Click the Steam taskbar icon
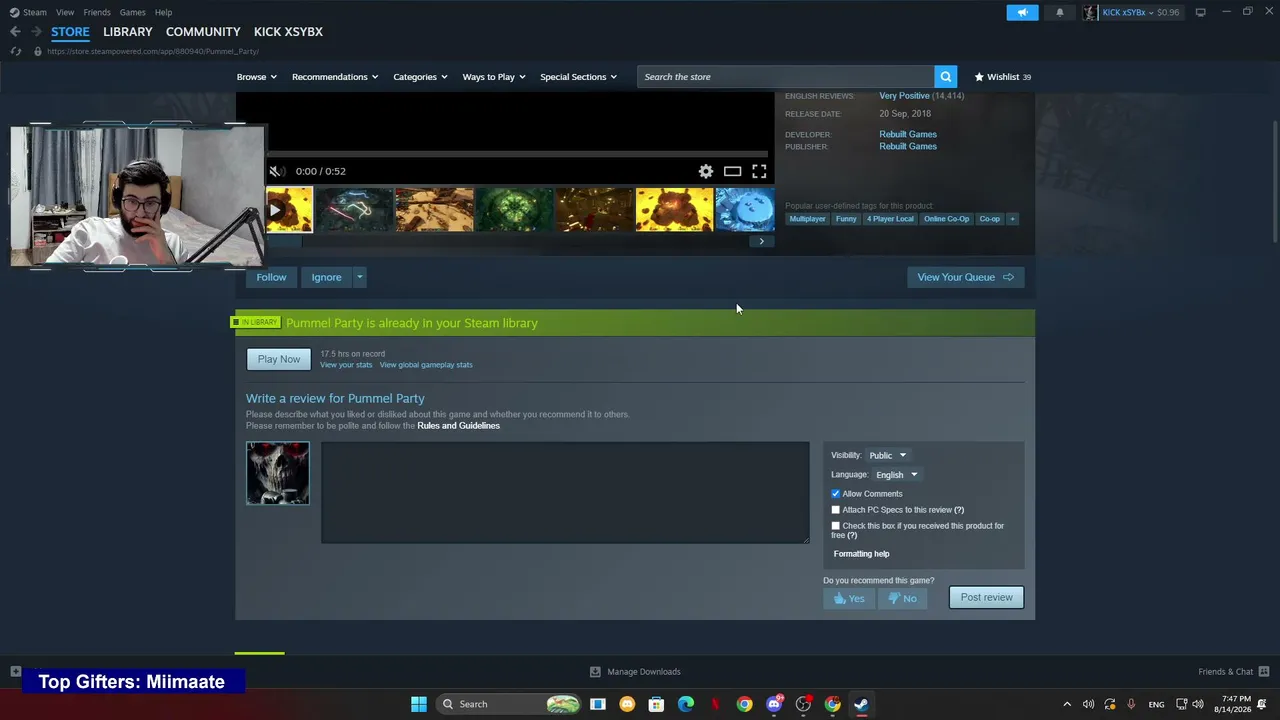1280x720 pixels. [861, 704]
